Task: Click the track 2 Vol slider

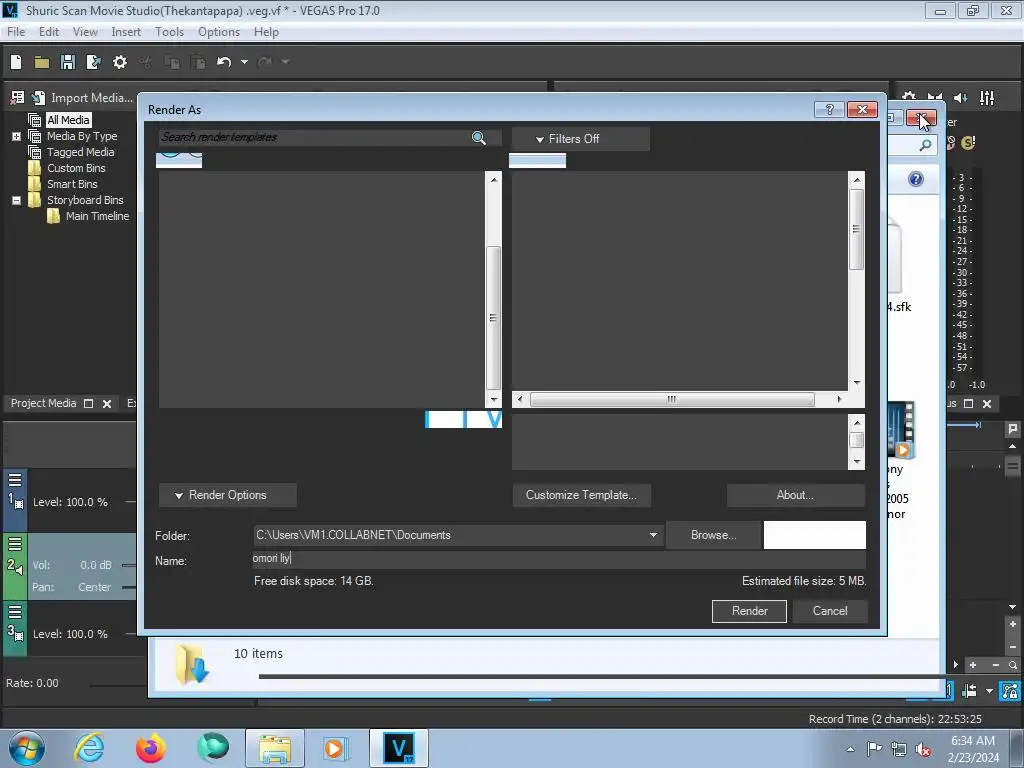Action: coord(129,566)
